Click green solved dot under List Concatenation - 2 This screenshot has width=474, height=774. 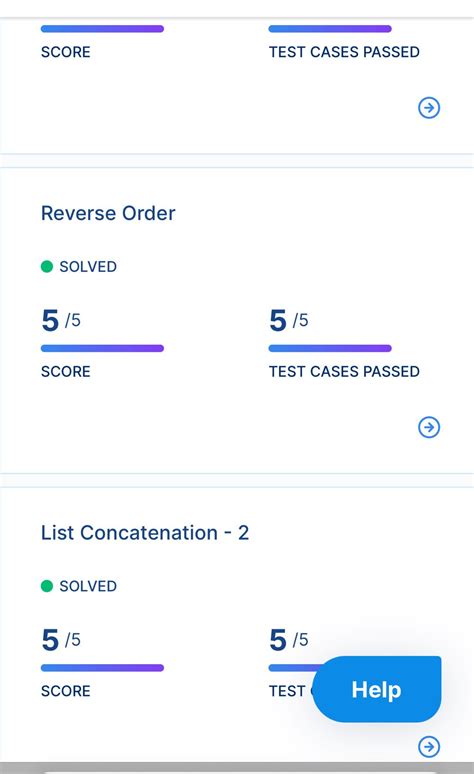tap(47, 586)
